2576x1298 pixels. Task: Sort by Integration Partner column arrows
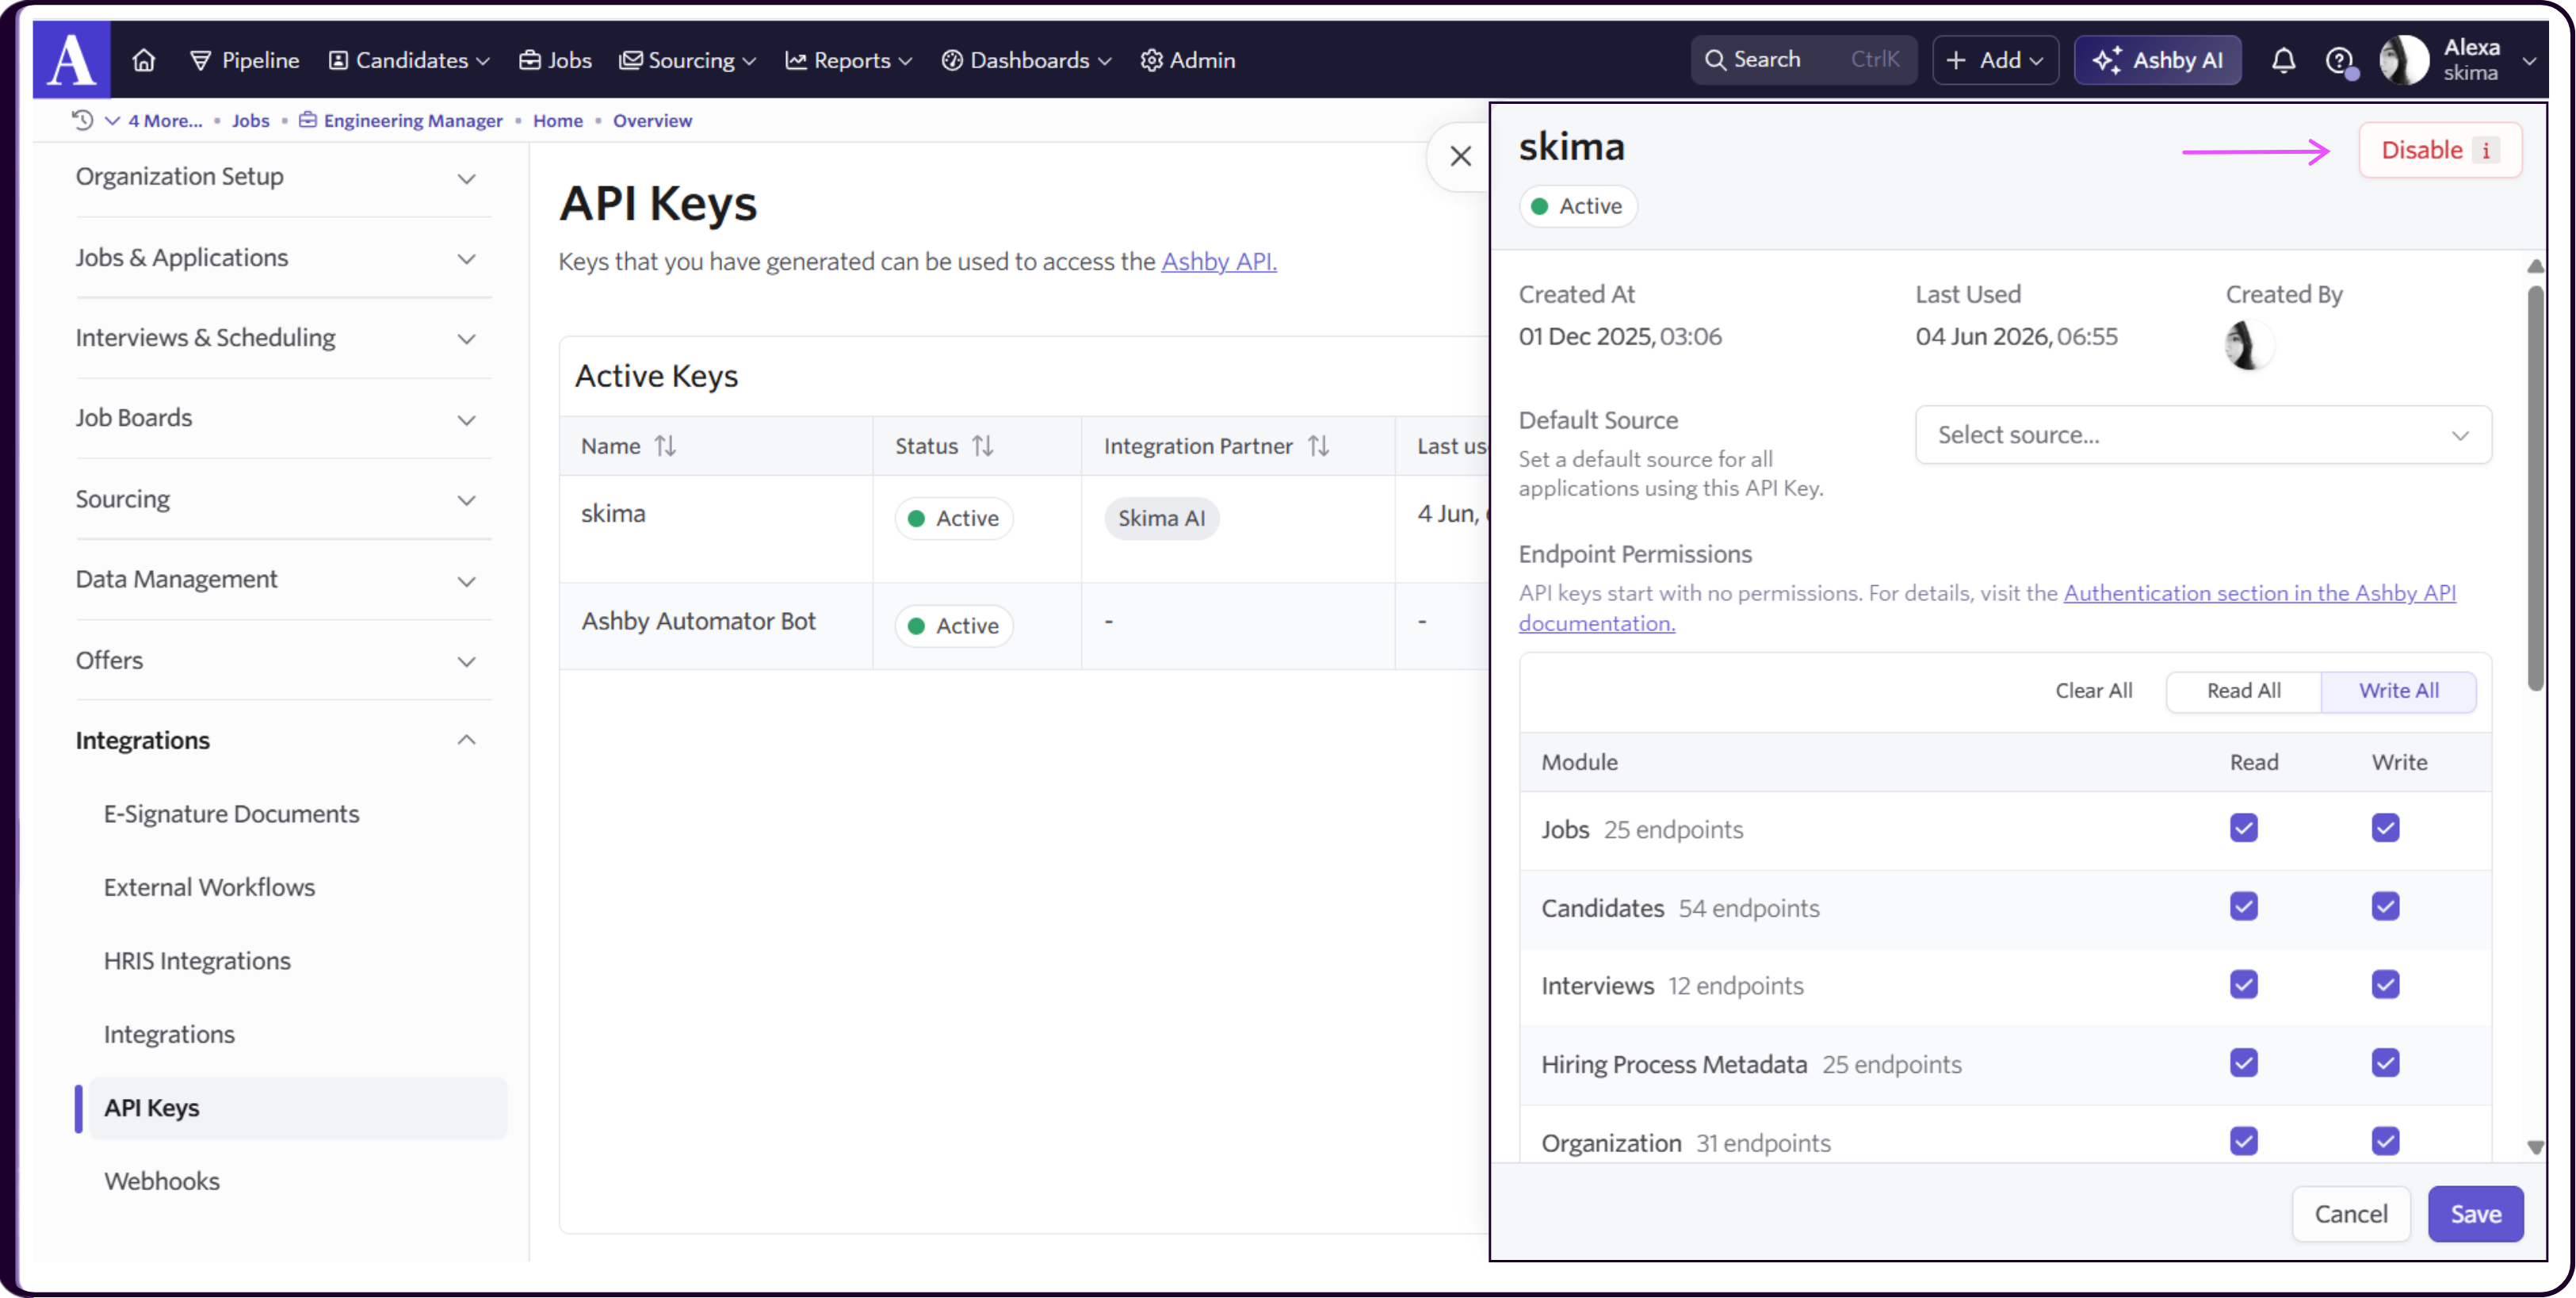point(1318,446)
